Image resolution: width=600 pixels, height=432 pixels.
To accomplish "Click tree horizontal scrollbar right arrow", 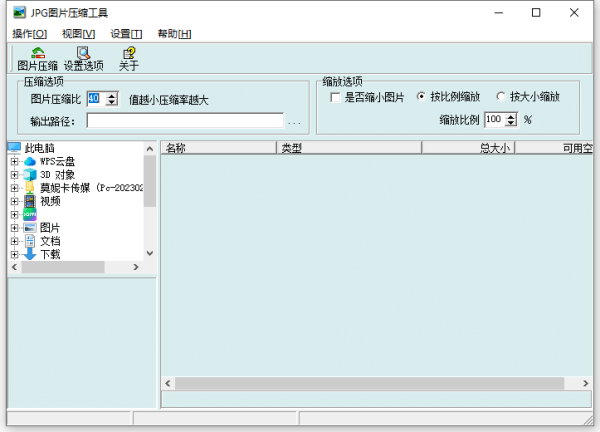I will pyautogui.click(x=136, y=267).
